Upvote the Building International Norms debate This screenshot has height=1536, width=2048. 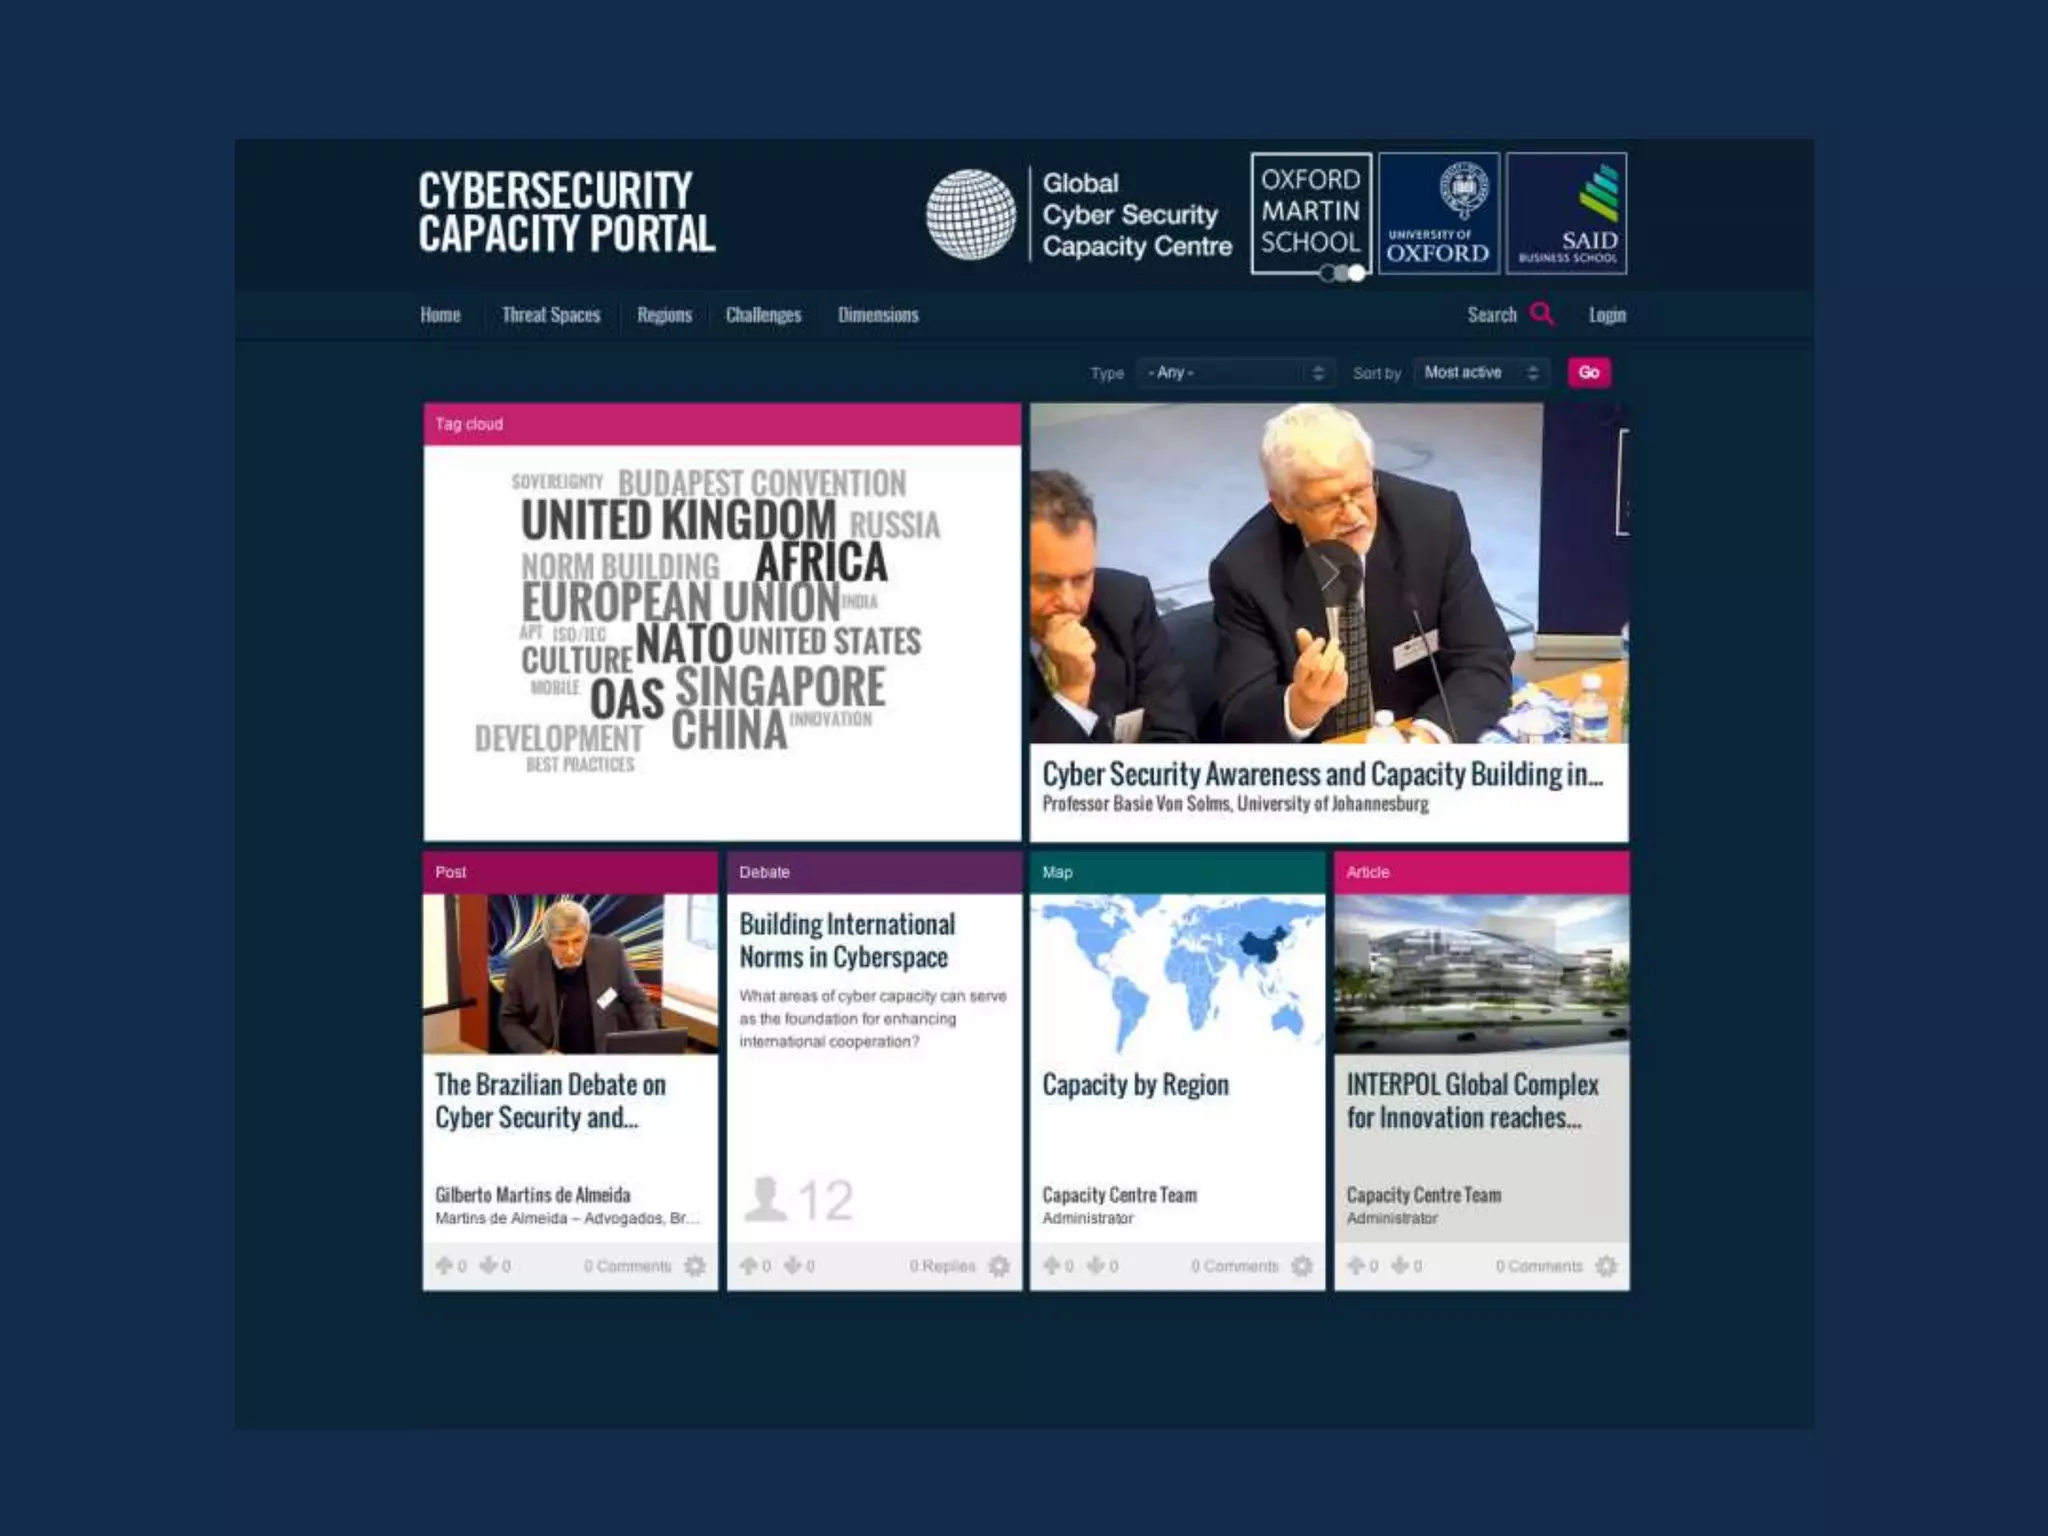click(748, 1265)
